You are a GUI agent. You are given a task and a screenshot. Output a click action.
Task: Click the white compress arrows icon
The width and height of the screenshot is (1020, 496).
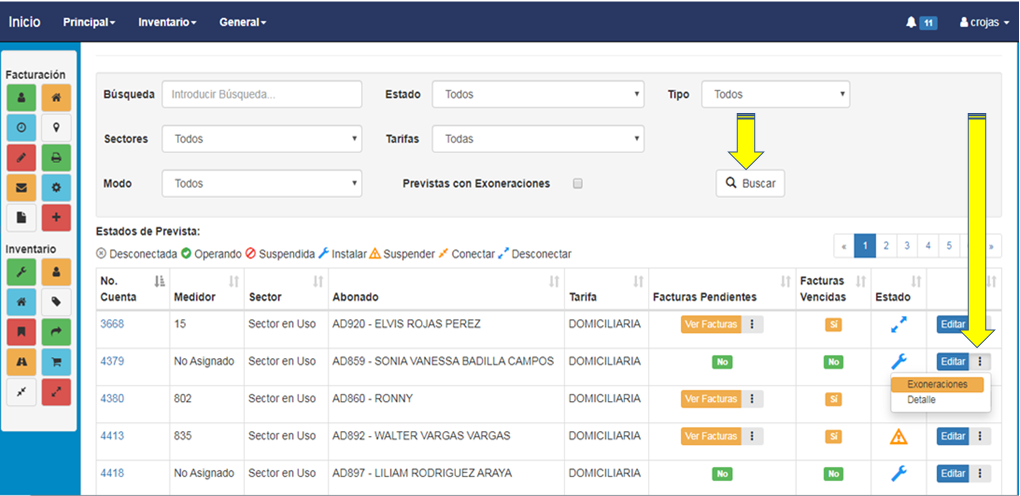[x=21, y=393]
